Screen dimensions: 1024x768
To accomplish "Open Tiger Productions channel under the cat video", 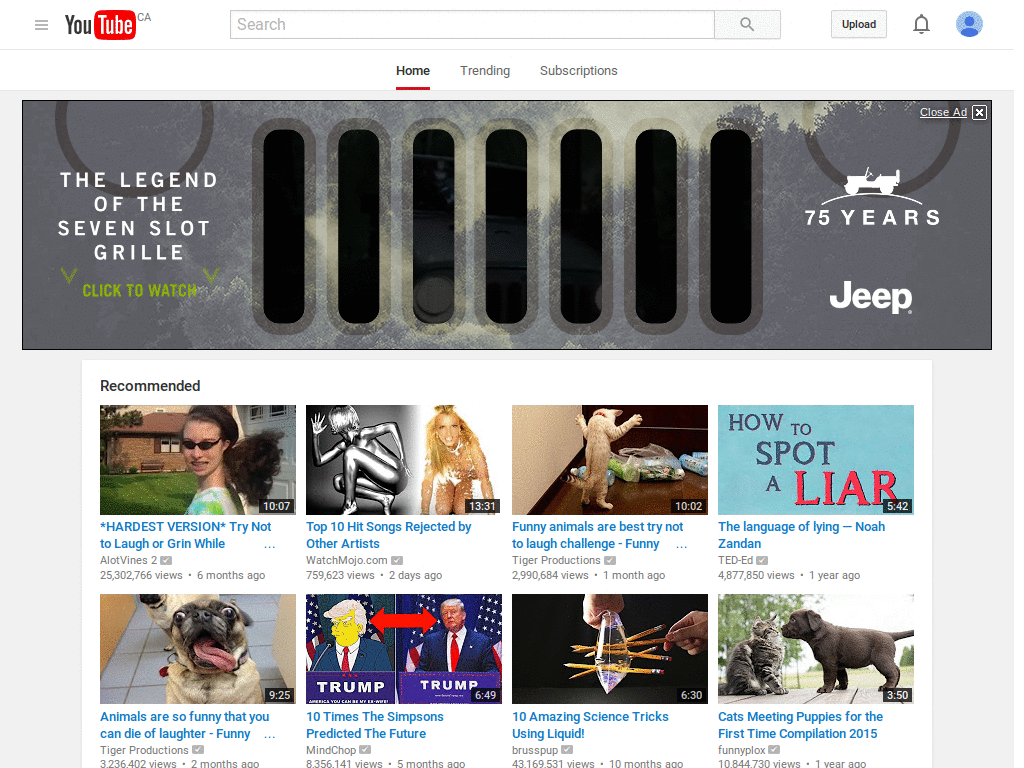I will (x=556, y=560).
